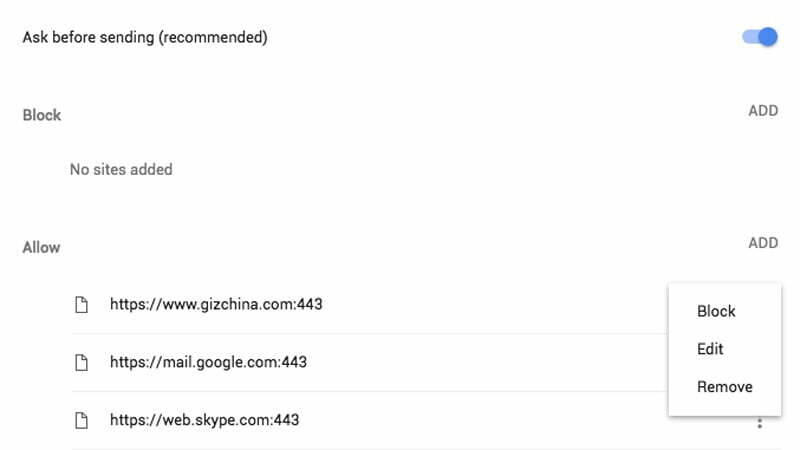
Task: Click the Allow section heading
Action: click(41, 247)
